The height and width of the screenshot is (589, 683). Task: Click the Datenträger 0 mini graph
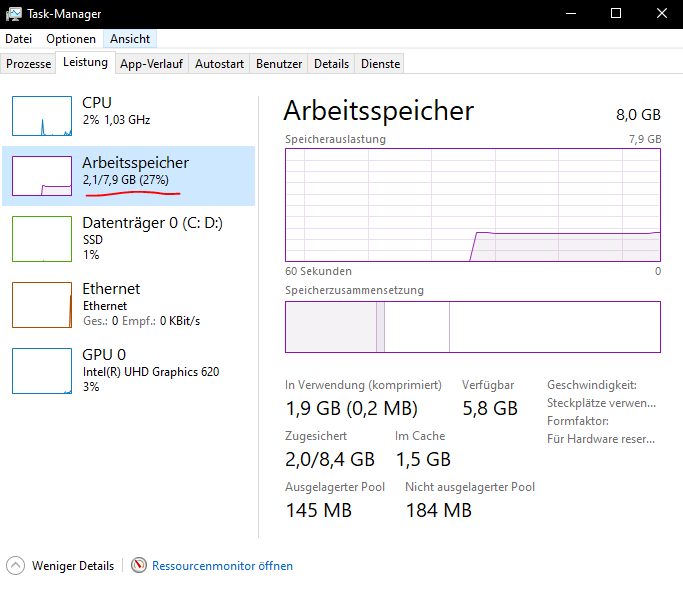pyautogui.click(x=41, y=238)
